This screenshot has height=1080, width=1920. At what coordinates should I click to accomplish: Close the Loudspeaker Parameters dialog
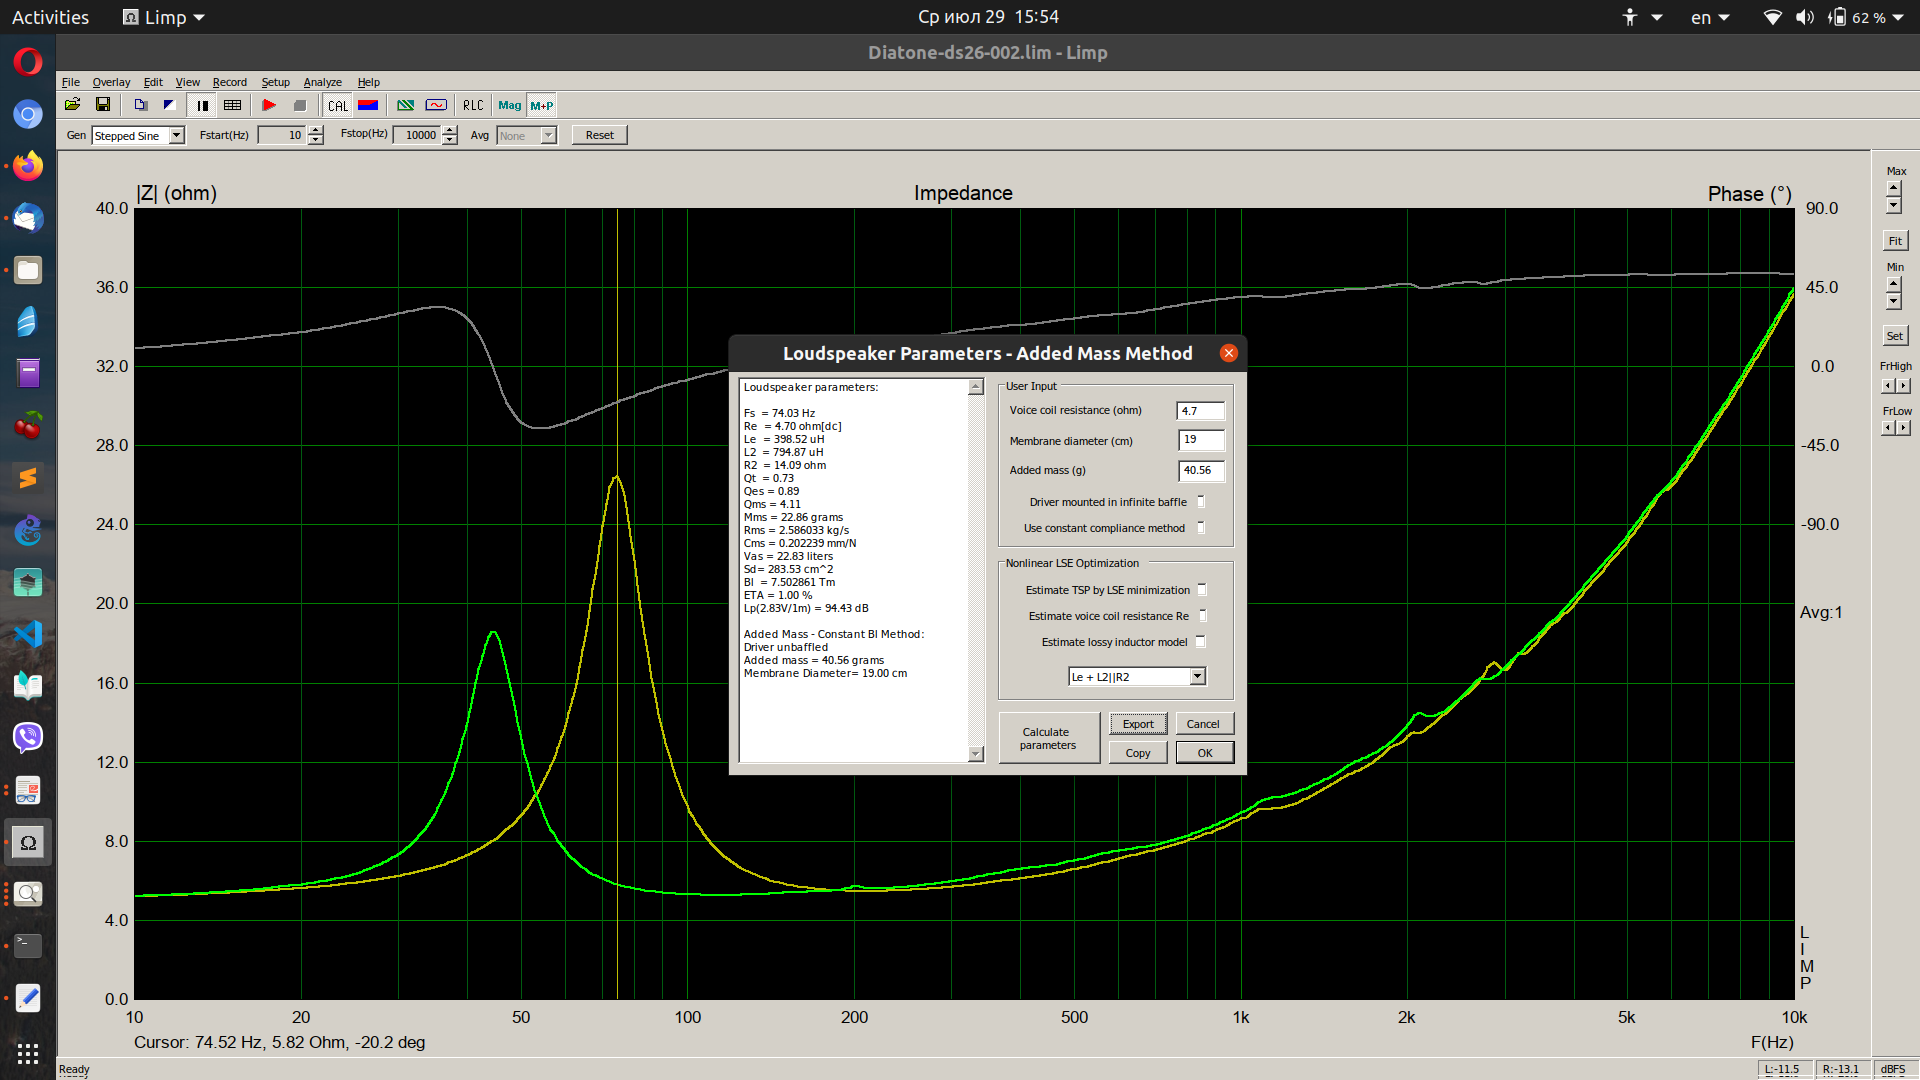click(1229, 353)
